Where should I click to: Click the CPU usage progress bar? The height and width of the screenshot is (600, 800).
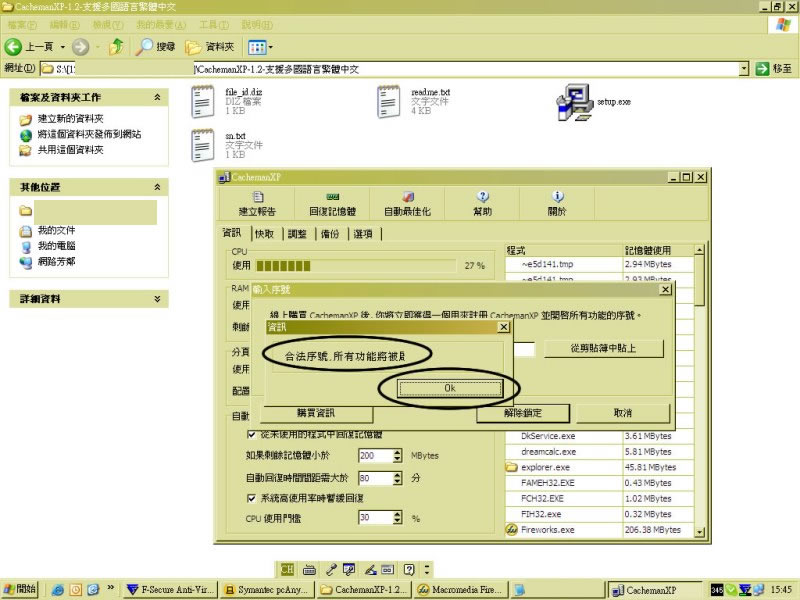[x=356, y=266]
